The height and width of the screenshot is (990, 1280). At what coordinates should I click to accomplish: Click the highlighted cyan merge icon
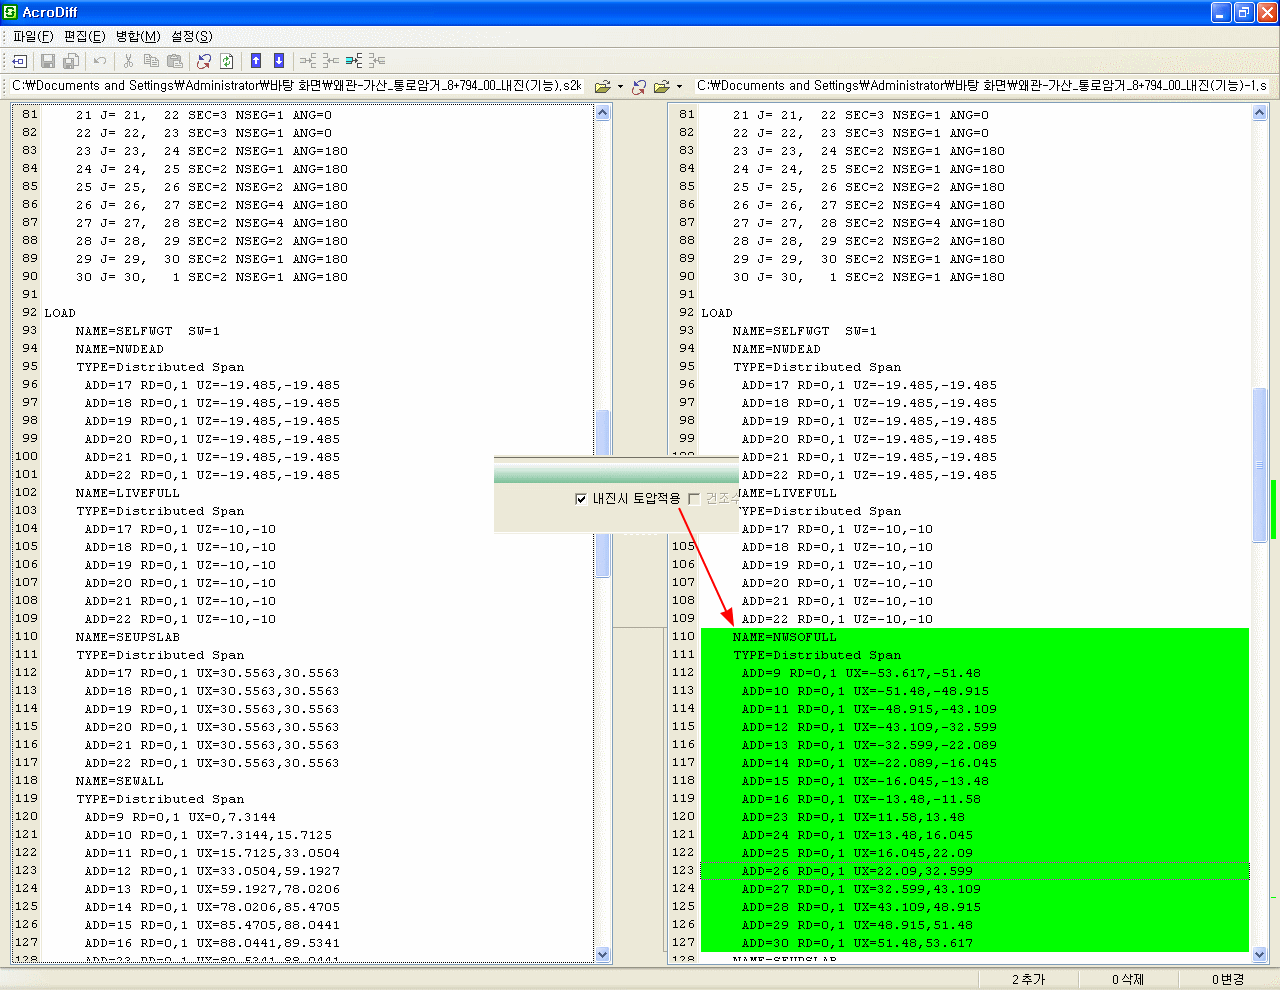(x=354, y=61)
